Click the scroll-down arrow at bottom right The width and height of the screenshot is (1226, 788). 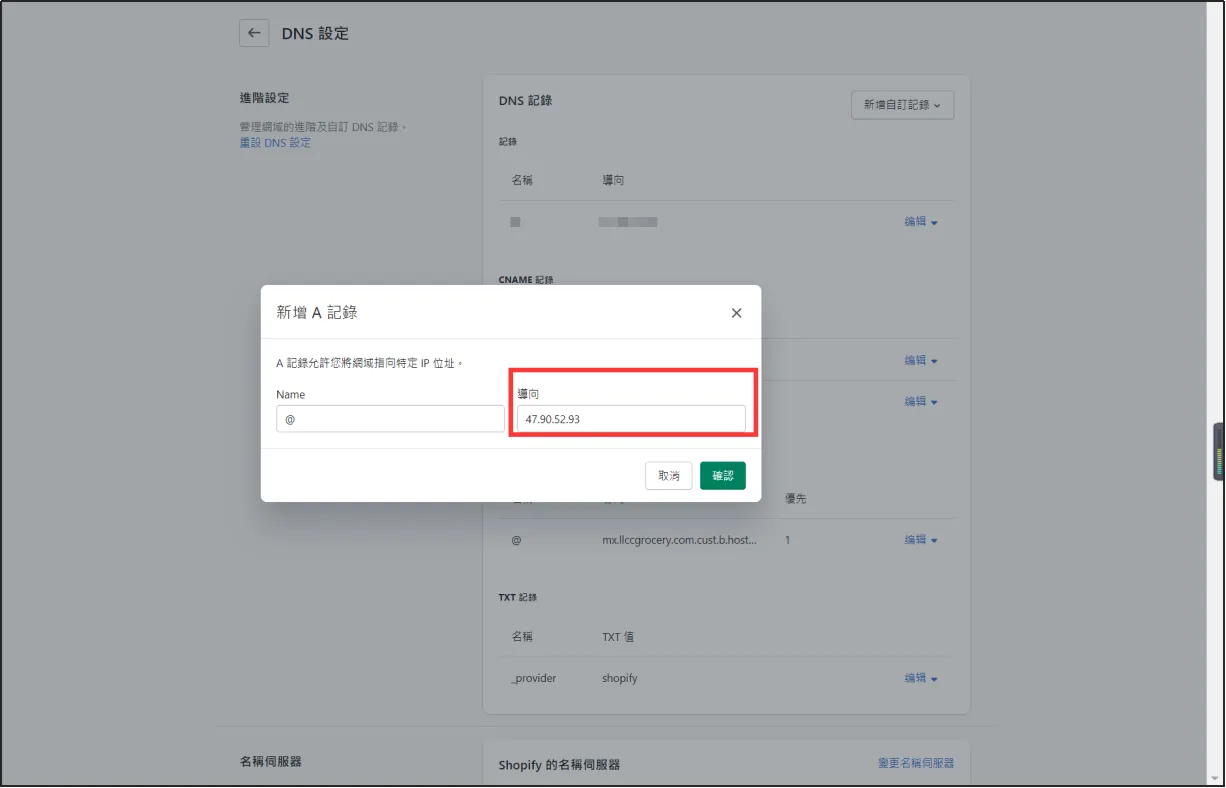pos(1217,777)
